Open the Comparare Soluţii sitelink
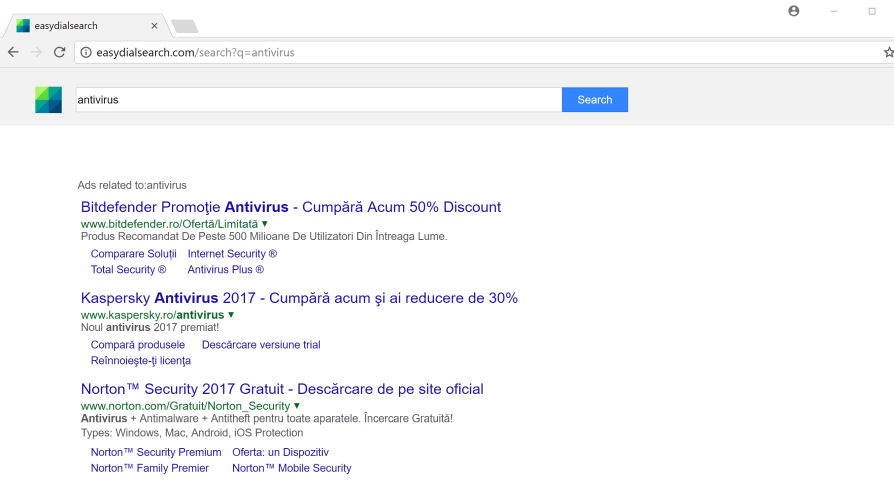Viewport: 894px width, 481px height. tap(133, 254)
